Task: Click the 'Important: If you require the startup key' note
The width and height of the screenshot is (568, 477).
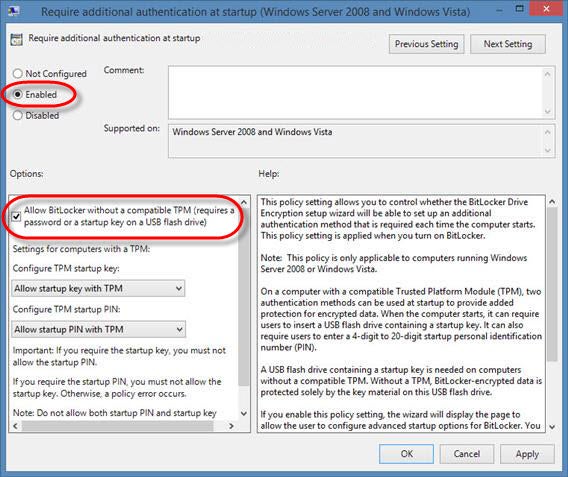Action: [119, 356]
